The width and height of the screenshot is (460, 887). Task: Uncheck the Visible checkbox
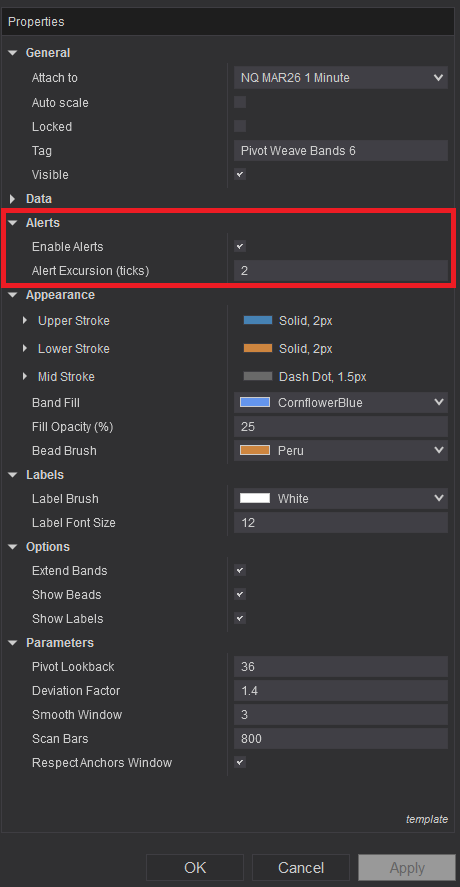tap(240, 174)
